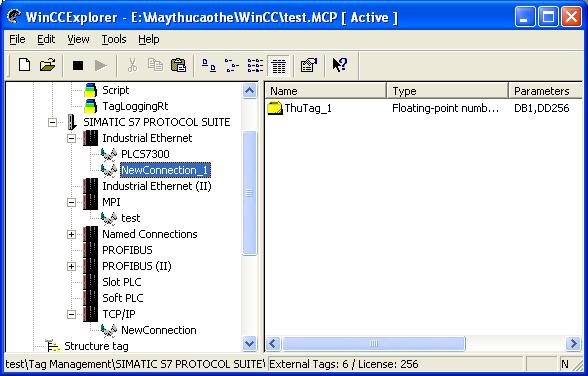Click External Tags license status text
588x376 pixels.
tap(344, 364)
